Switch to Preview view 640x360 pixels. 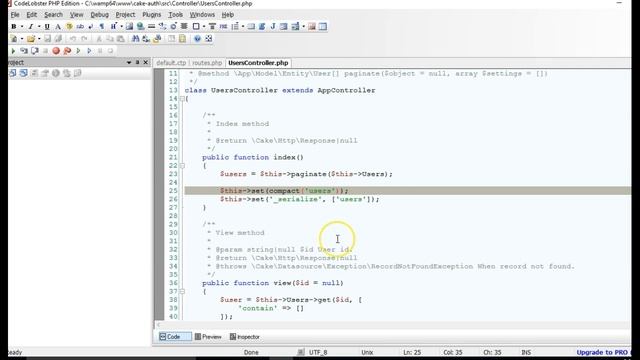point(208,337)
